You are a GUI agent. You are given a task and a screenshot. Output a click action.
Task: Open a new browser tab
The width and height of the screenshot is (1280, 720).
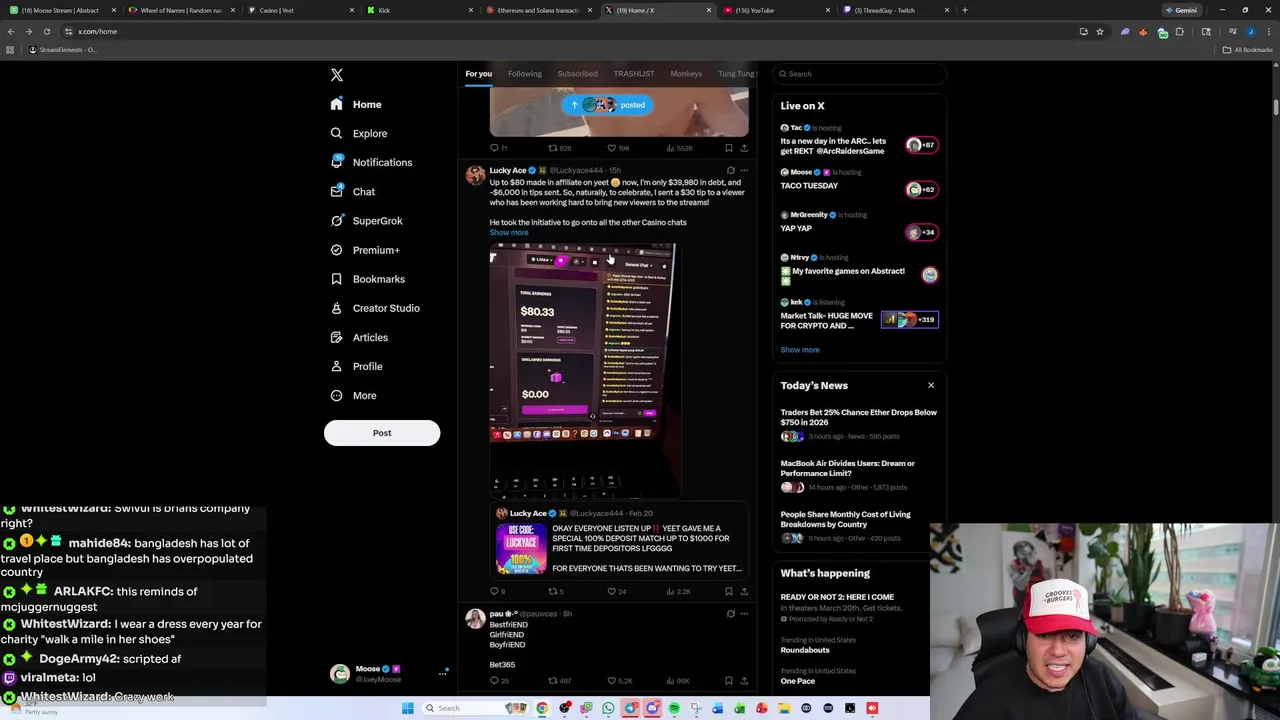[964, 10]
